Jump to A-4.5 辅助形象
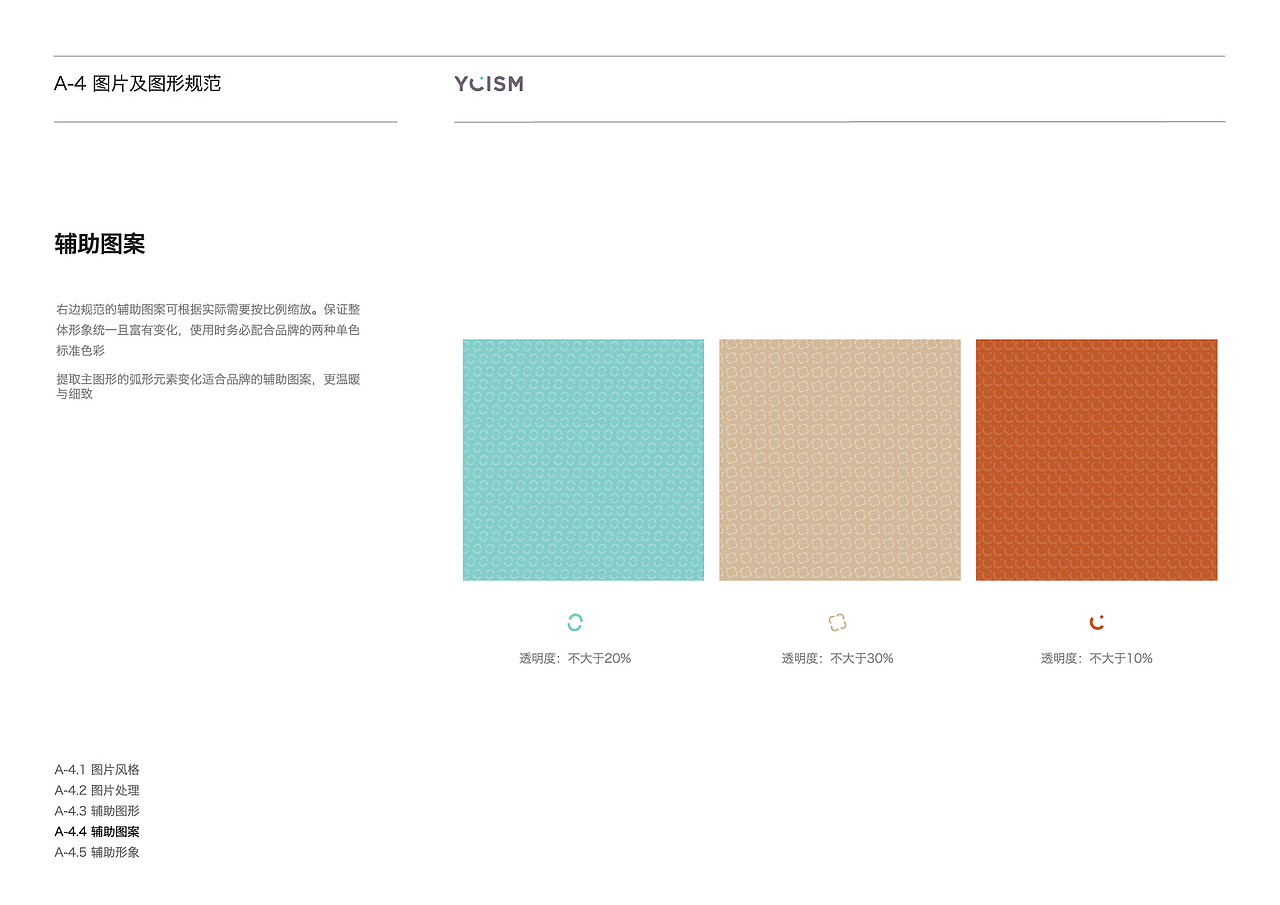The height and width of the screenshot is (905, 1280). click(x=97, y=853)
